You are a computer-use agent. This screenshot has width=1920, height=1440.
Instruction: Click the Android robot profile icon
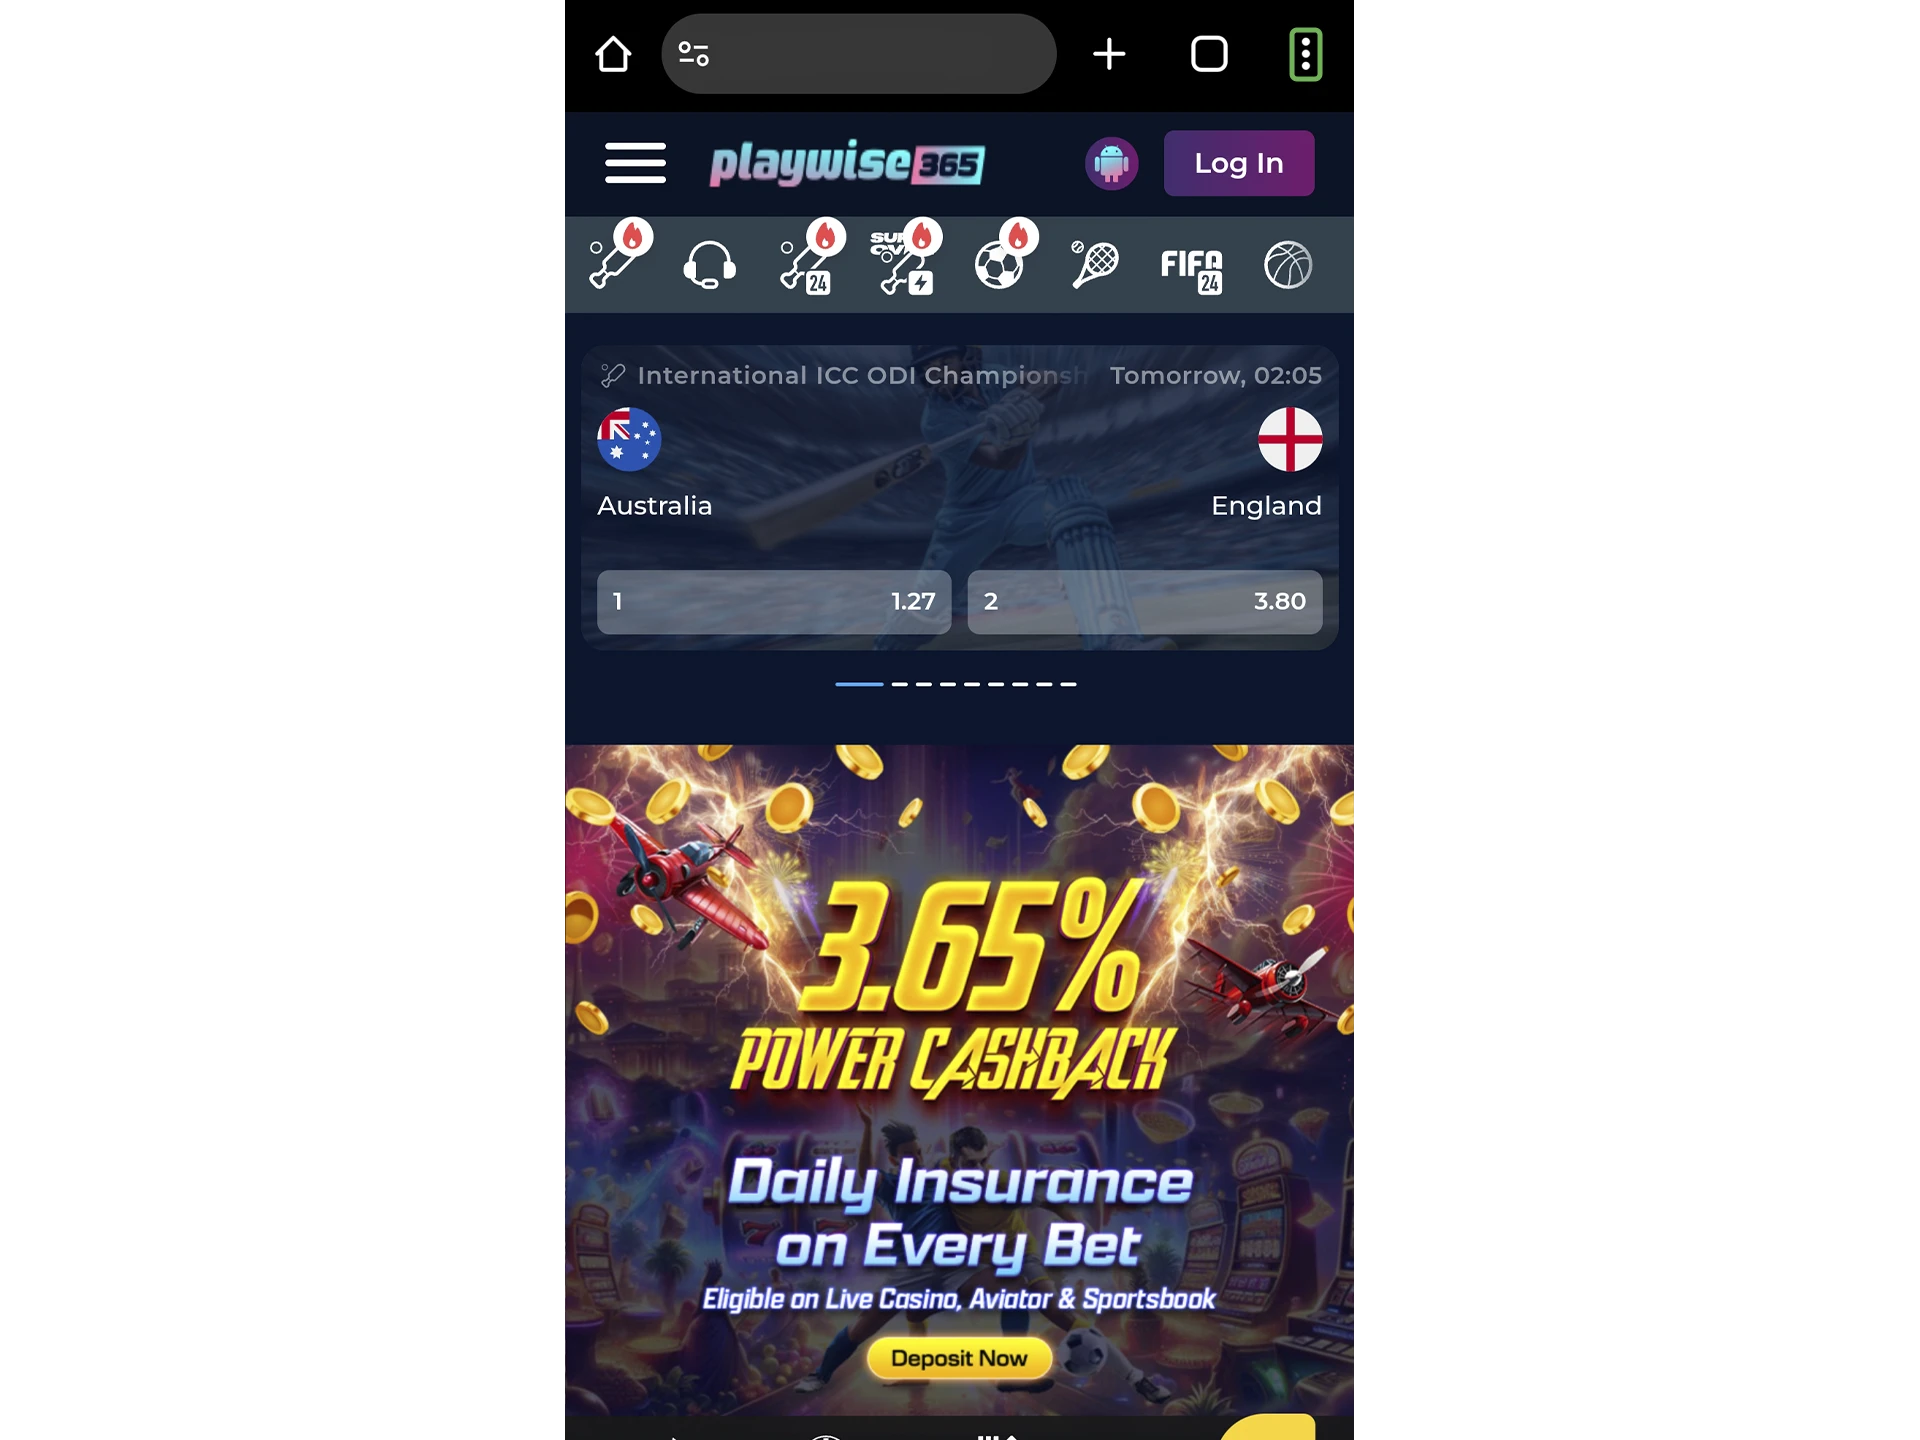click(x=1111, y=162)
